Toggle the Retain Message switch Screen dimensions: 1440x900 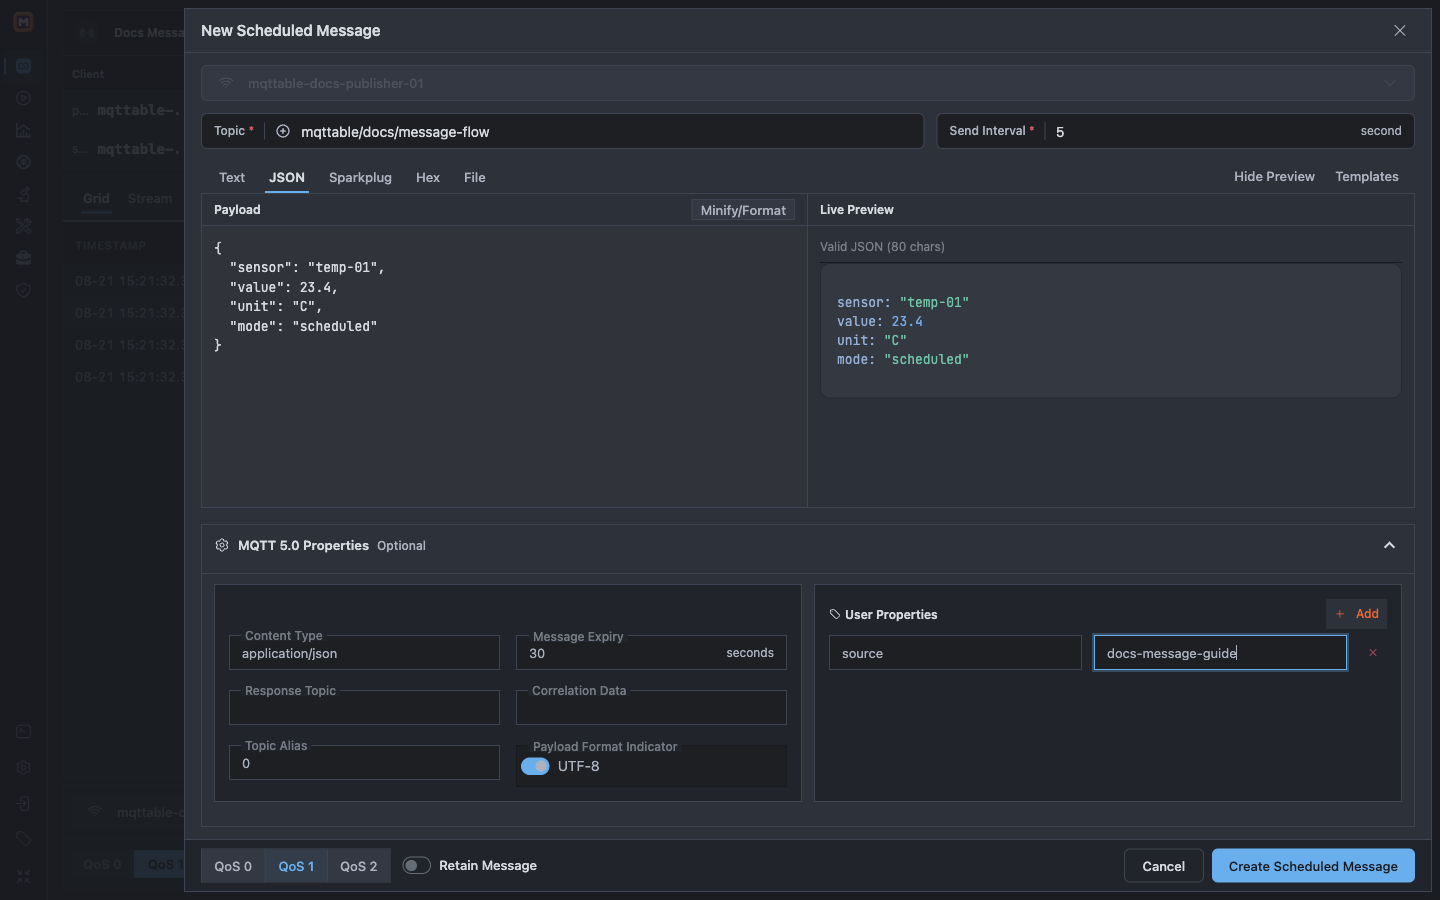[x=416, y=865]
